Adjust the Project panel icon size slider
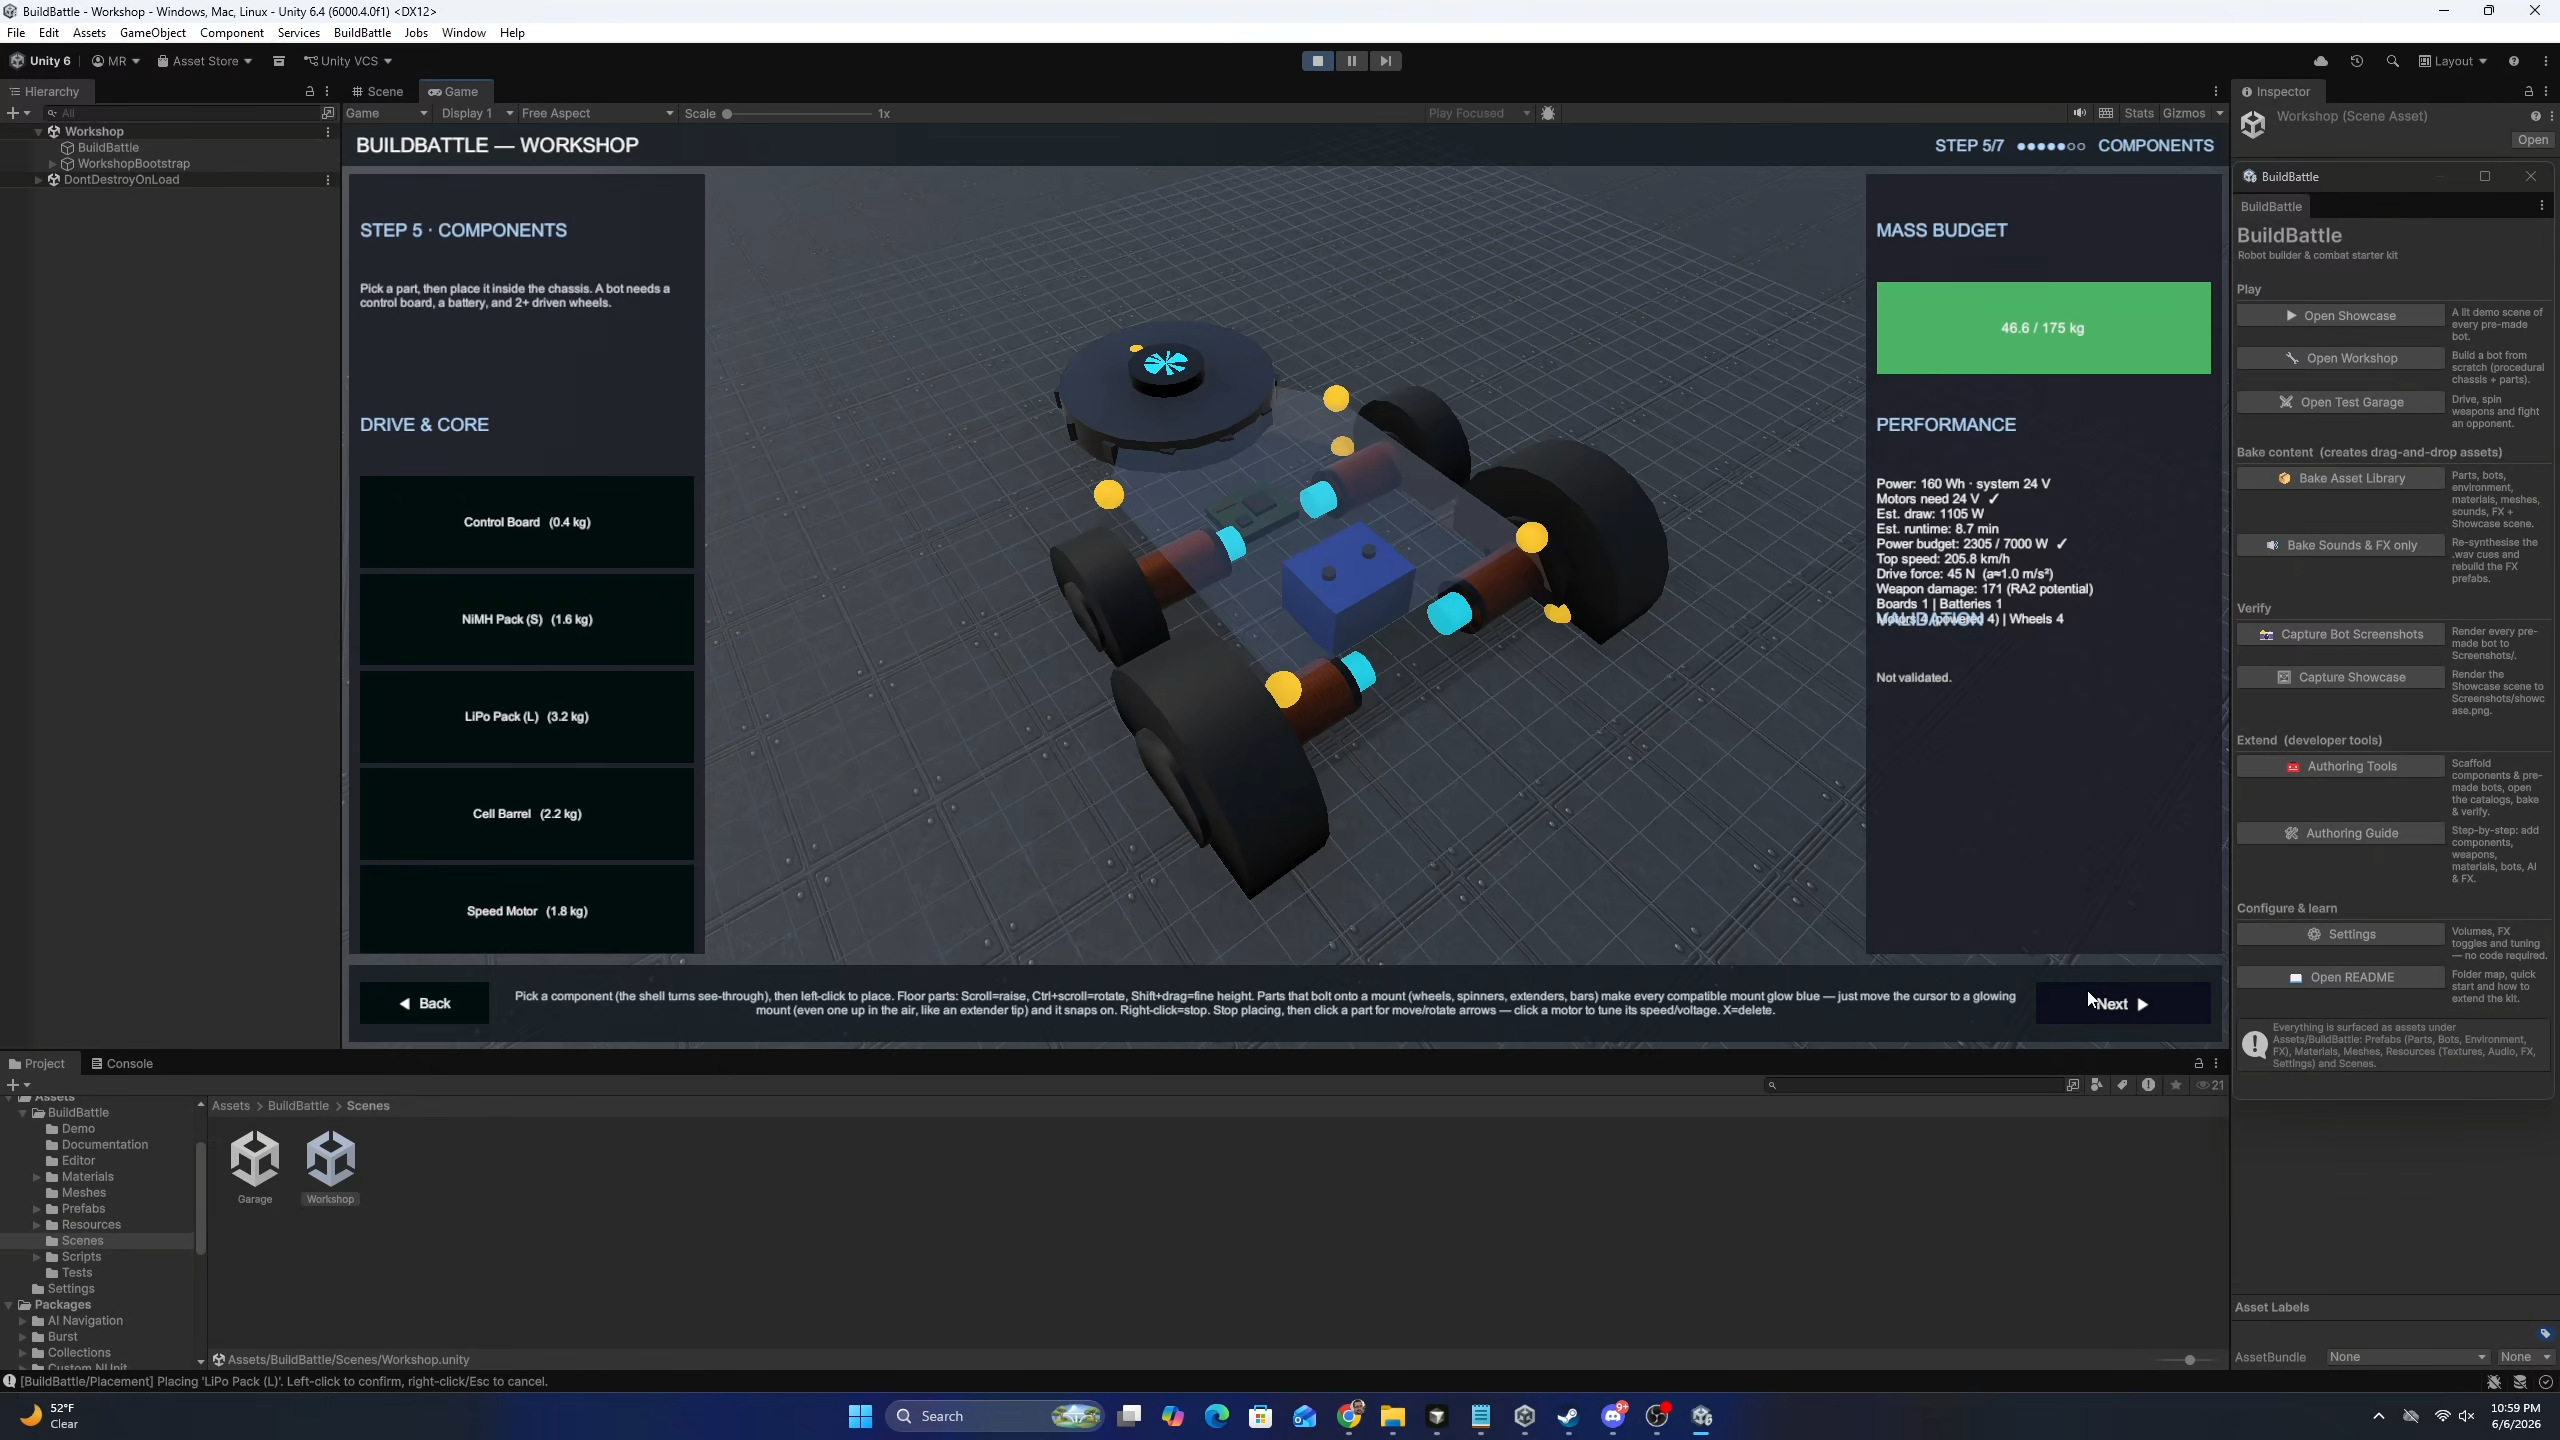The image size is (2560, 1440). coord(2184,1360)
